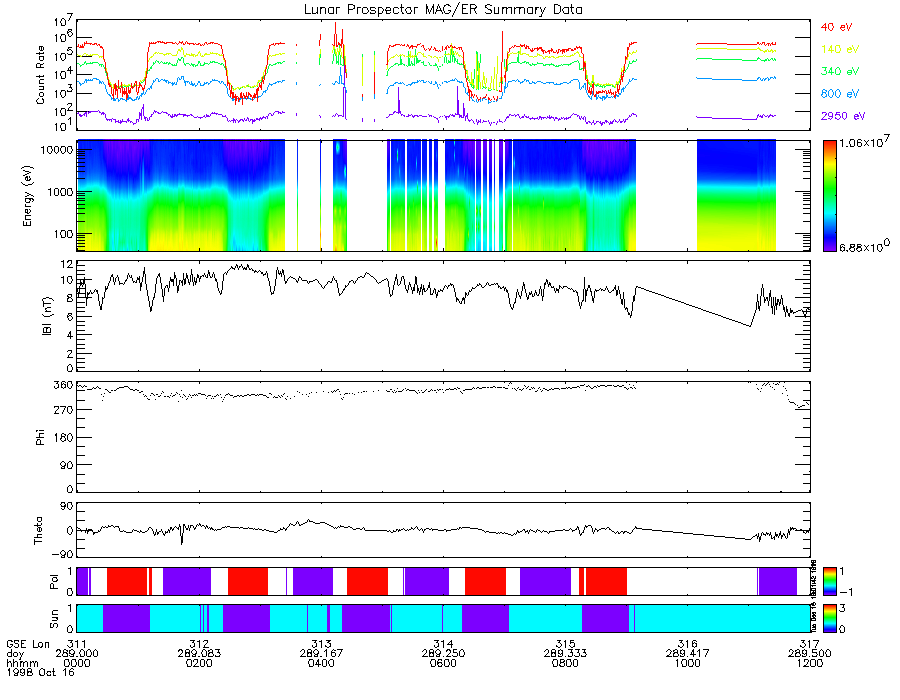The image size is (900, 700).
Task: Click the 'hhmm' row label
Action: [20, 663]
